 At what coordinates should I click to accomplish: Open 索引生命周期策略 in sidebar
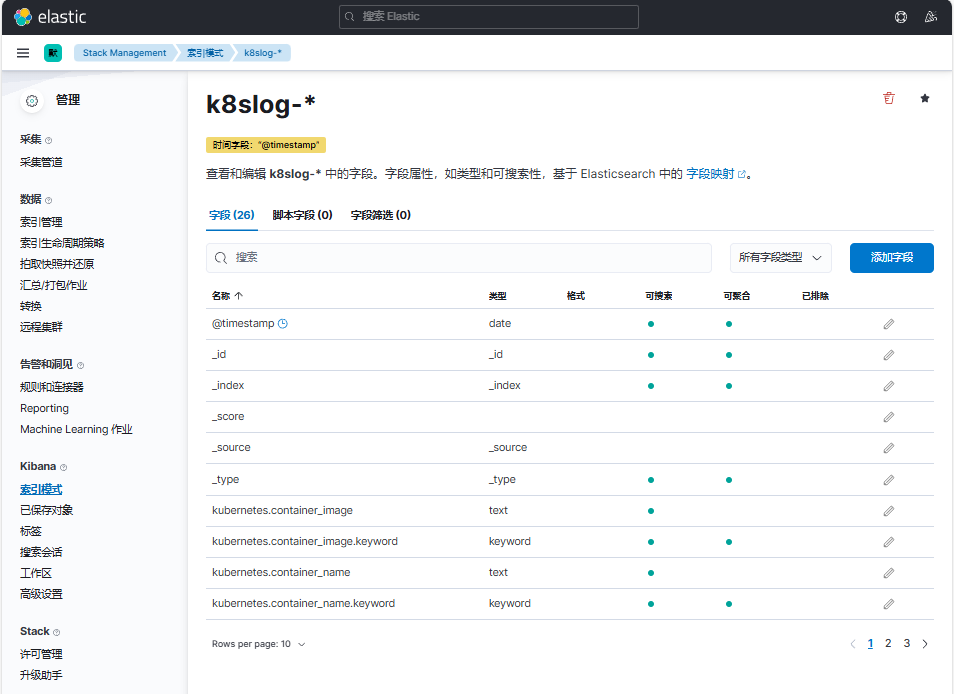point(62,243)
